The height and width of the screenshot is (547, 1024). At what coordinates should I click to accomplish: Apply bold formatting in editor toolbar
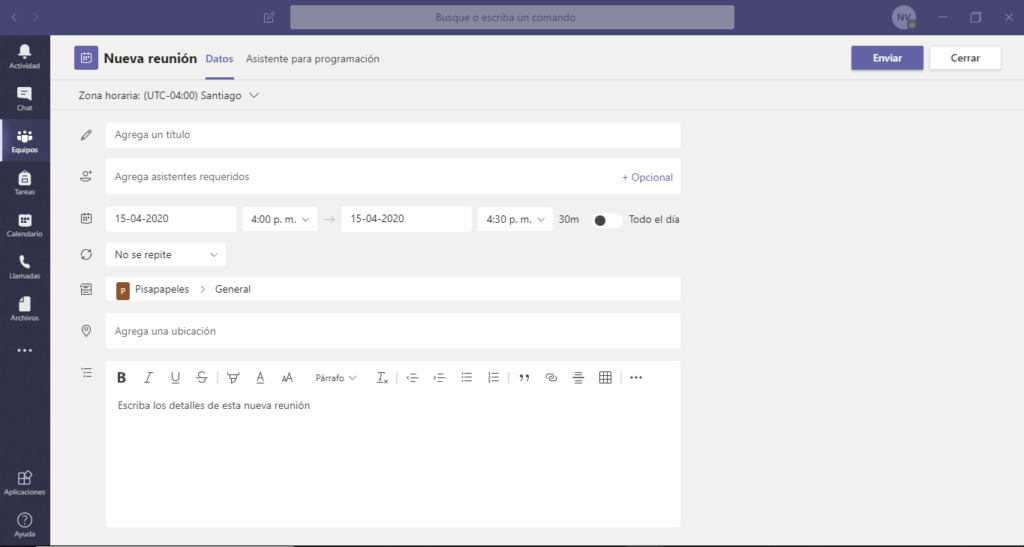tap(121, 378)
